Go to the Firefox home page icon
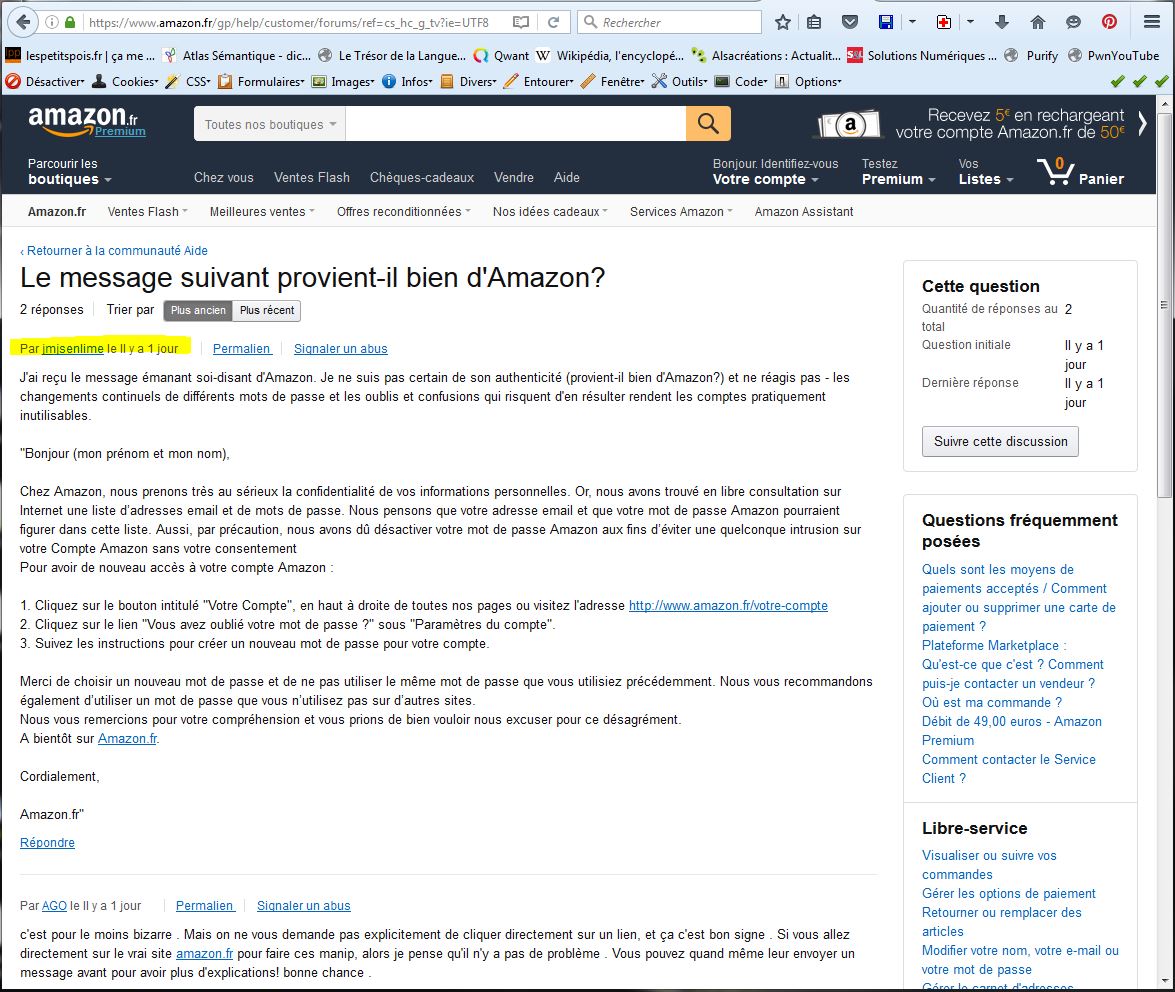Viewport: 1175px width, 992px height. (1037, 22)
